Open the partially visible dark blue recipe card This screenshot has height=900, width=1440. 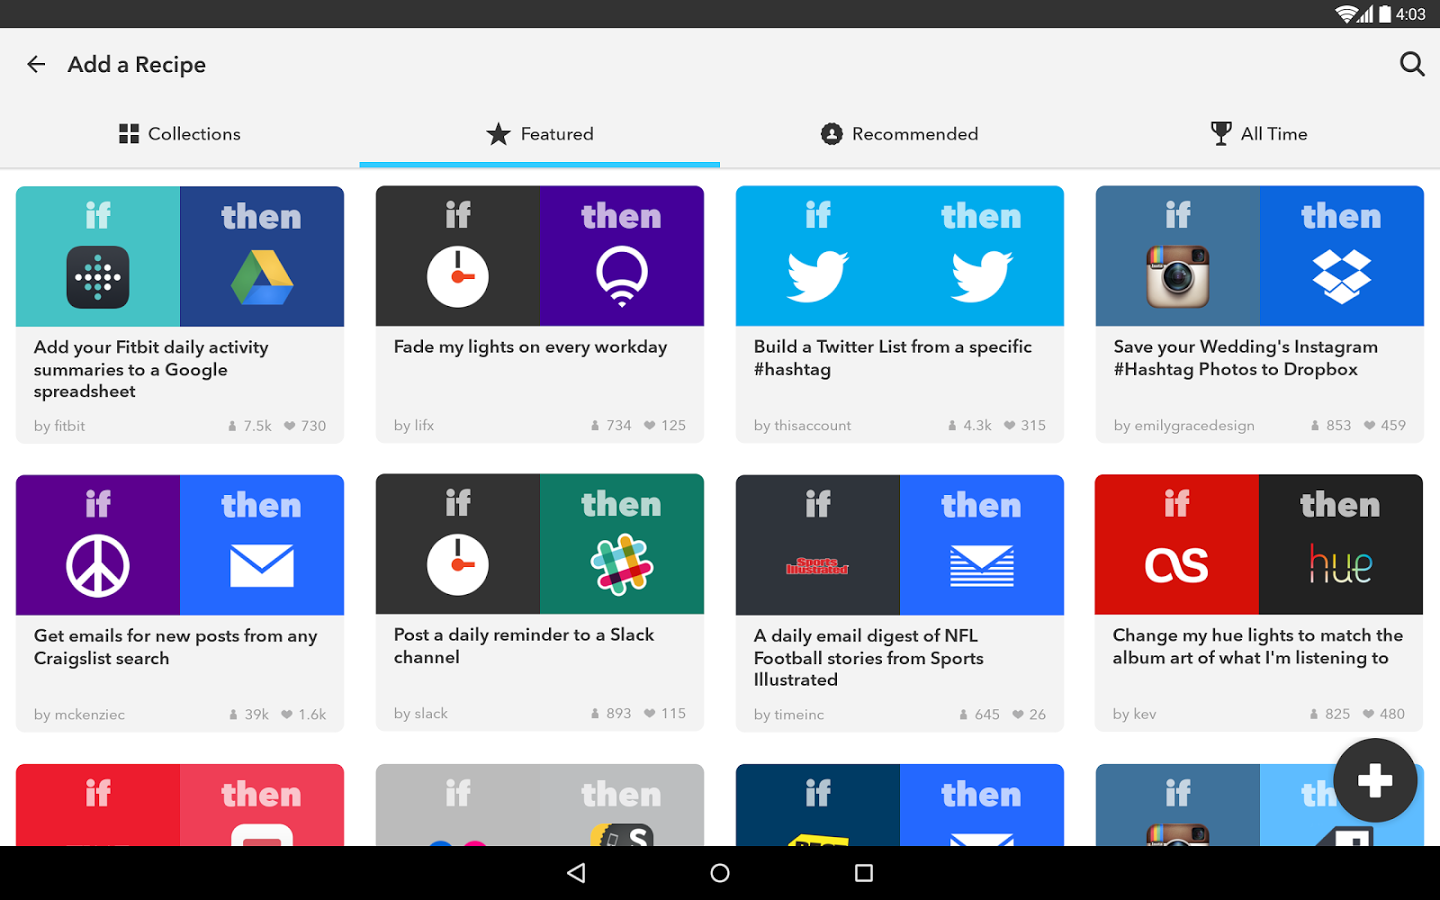900,805
